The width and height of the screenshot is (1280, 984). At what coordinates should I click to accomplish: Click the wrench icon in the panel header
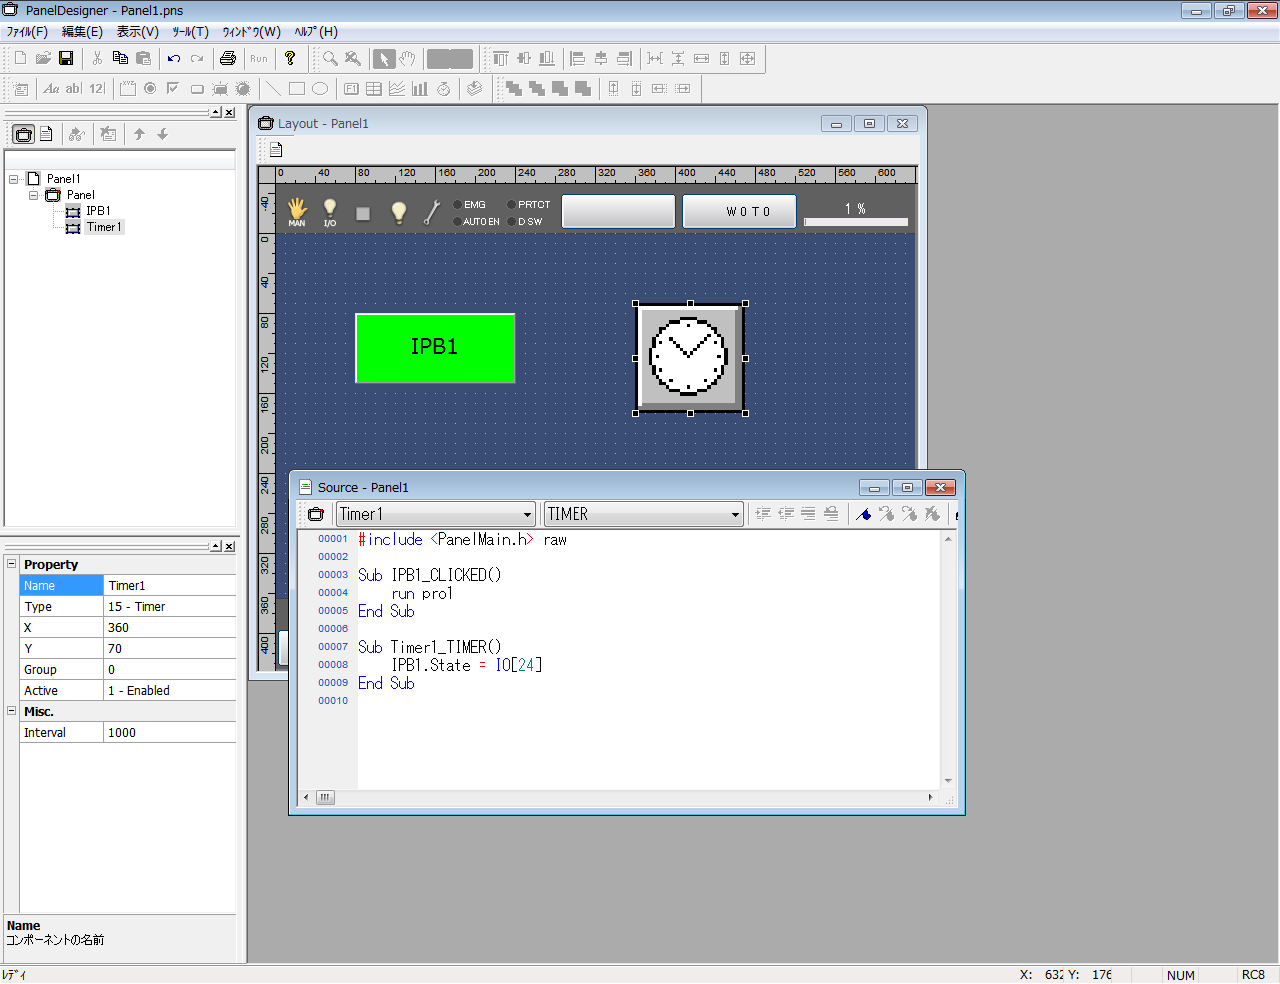pyautogui.click(x=432, y=212)
